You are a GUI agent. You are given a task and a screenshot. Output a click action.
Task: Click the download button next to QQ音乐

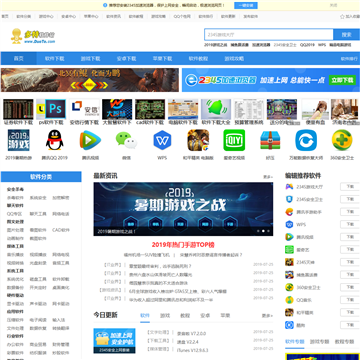tap(350, 300)
